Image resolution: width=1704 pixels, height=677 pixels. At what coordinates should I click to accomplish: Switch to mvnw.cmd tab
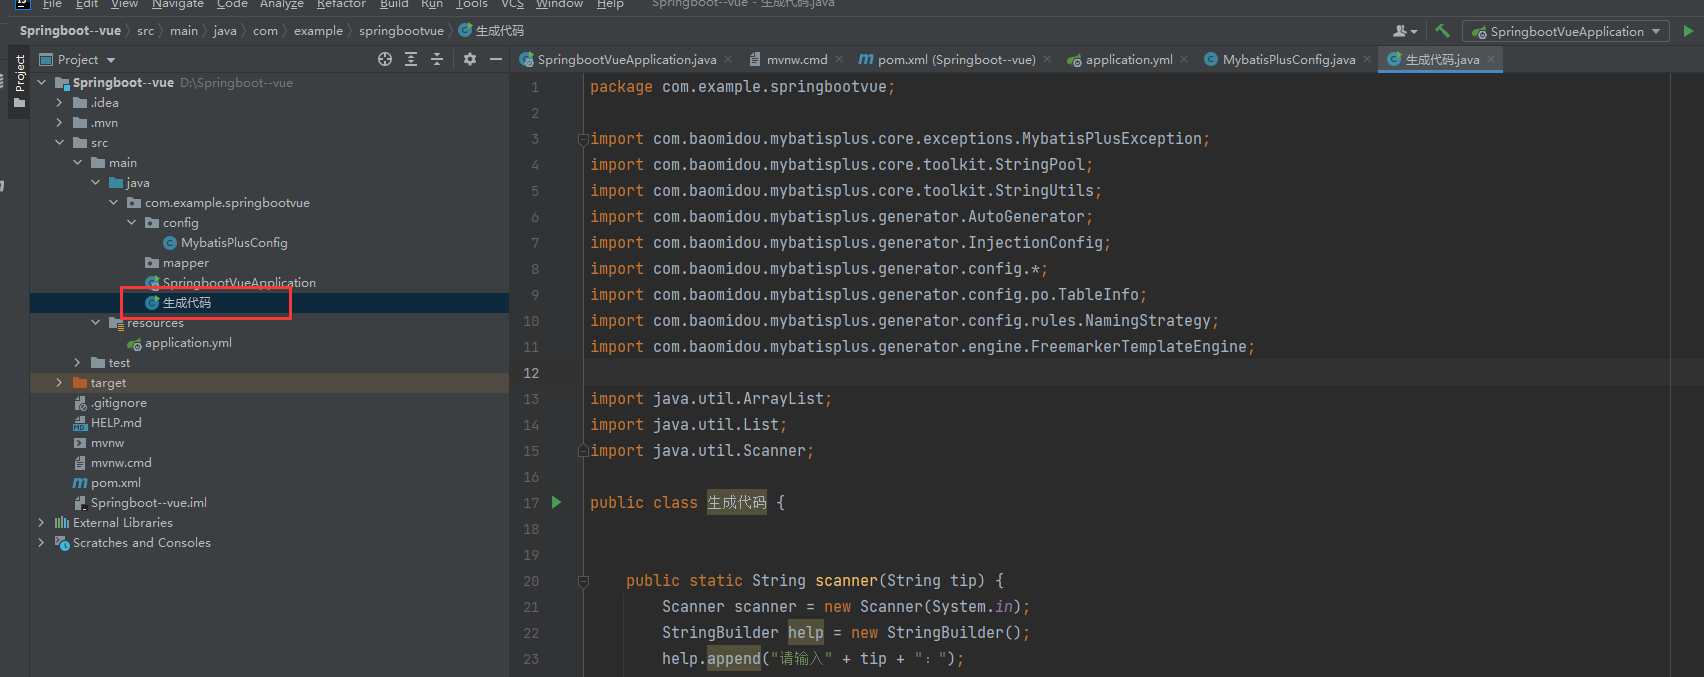click(x=797, y=60)
